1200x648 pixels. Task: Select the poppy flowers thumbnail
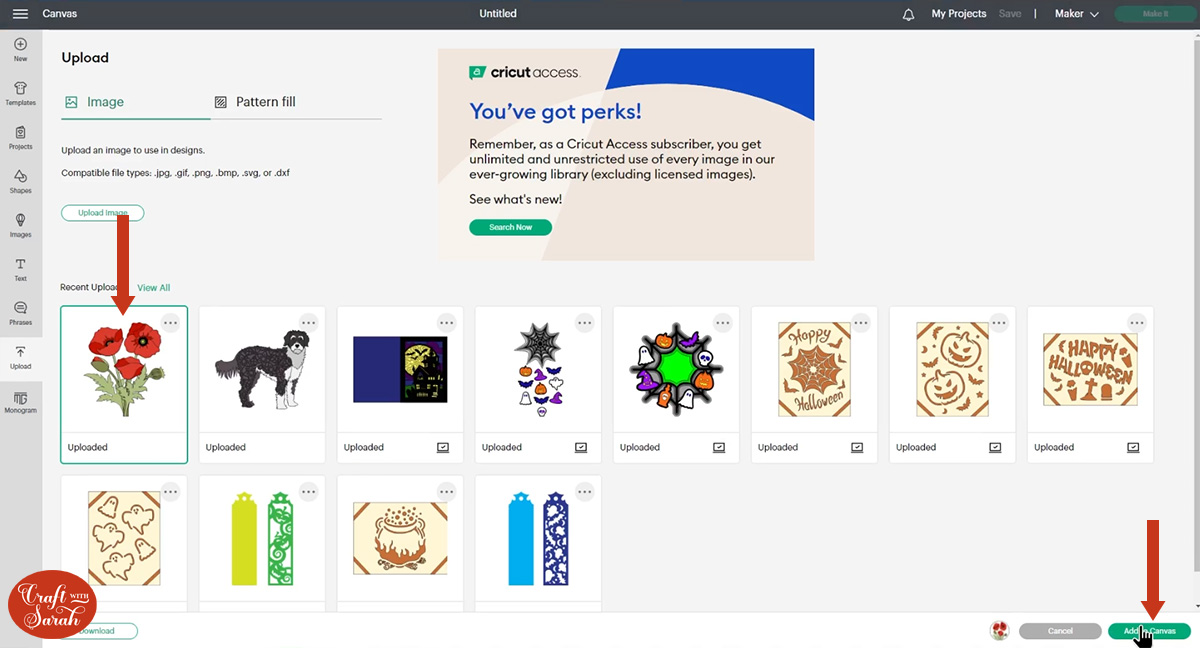pyautogui.click(x=124, y=369)
